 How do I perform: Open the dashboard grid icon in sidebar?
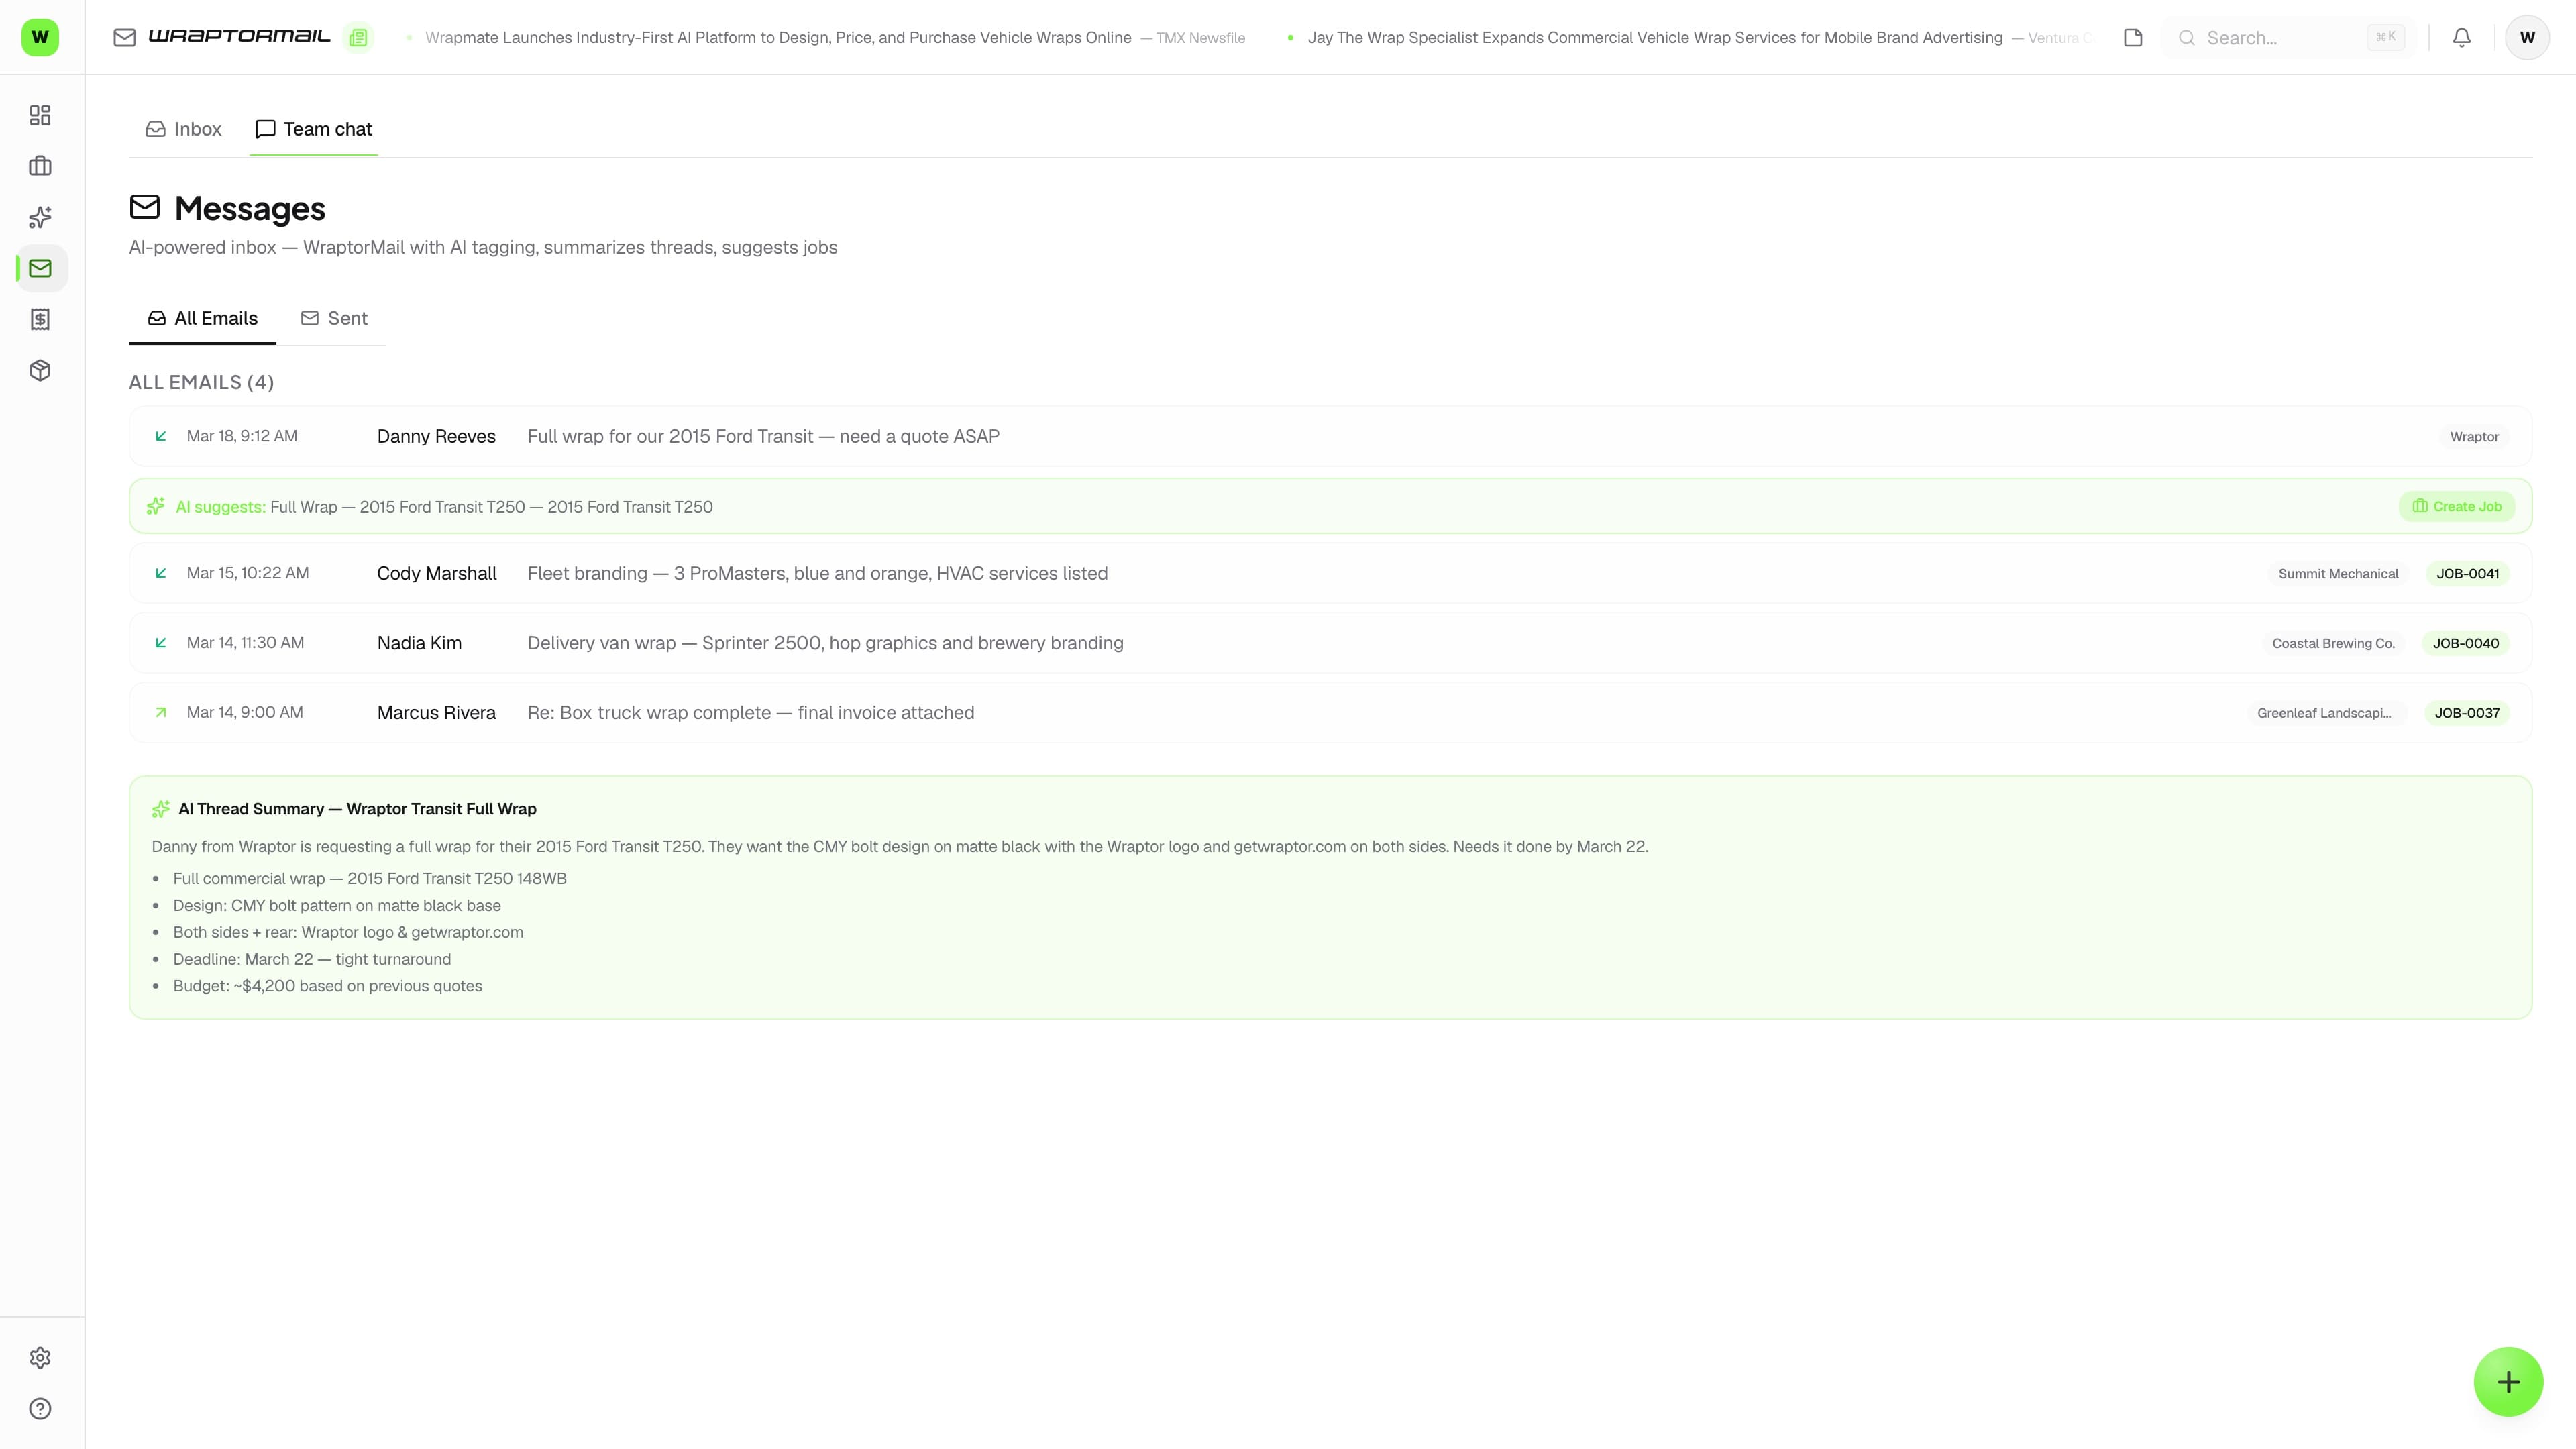tap(40, 116)
